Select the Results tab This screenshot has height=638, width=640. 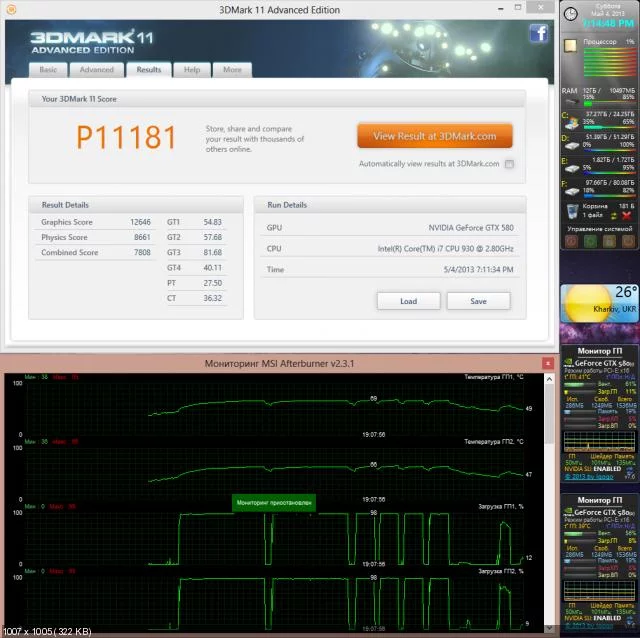click(149, 70)
